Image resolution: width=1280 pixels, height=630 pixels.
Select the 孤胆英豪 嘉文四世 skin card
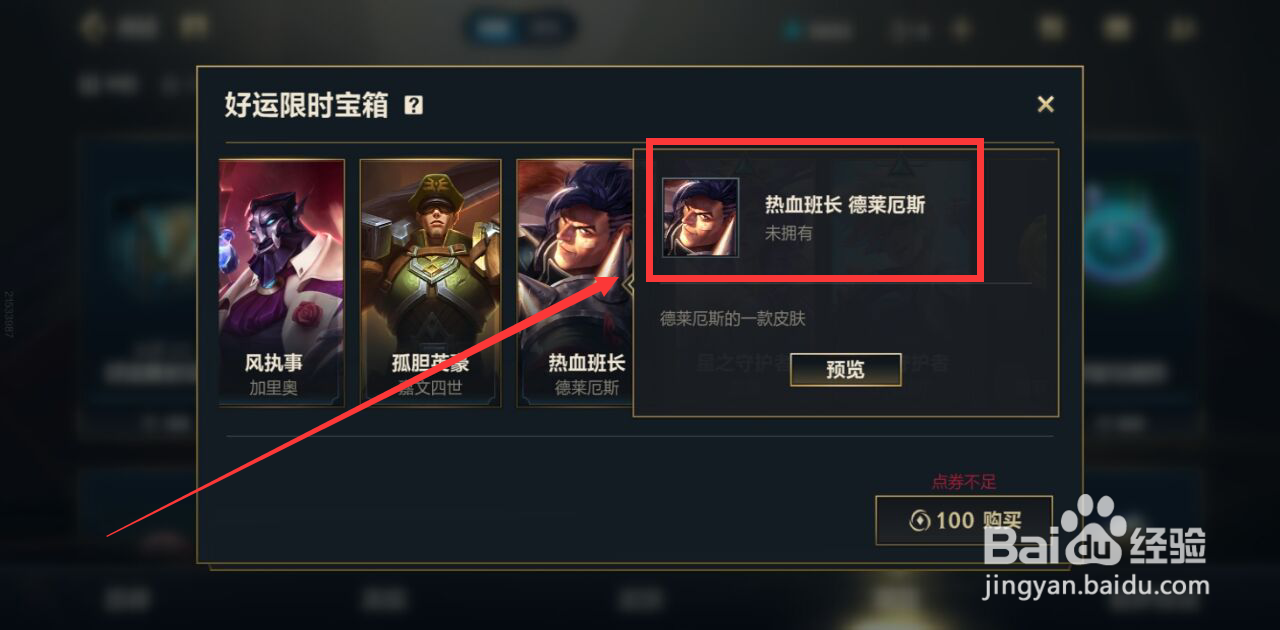click(x=429, y=283)
